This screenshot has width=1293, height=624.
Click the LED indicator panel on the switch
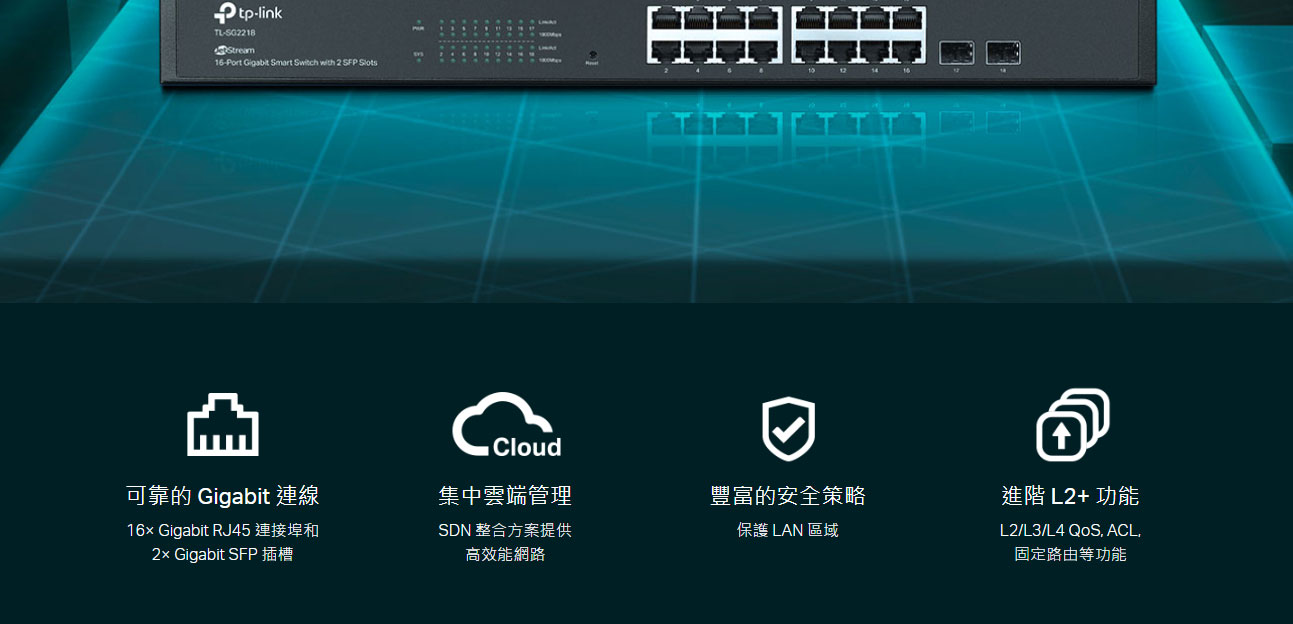[x=486, y=40]
